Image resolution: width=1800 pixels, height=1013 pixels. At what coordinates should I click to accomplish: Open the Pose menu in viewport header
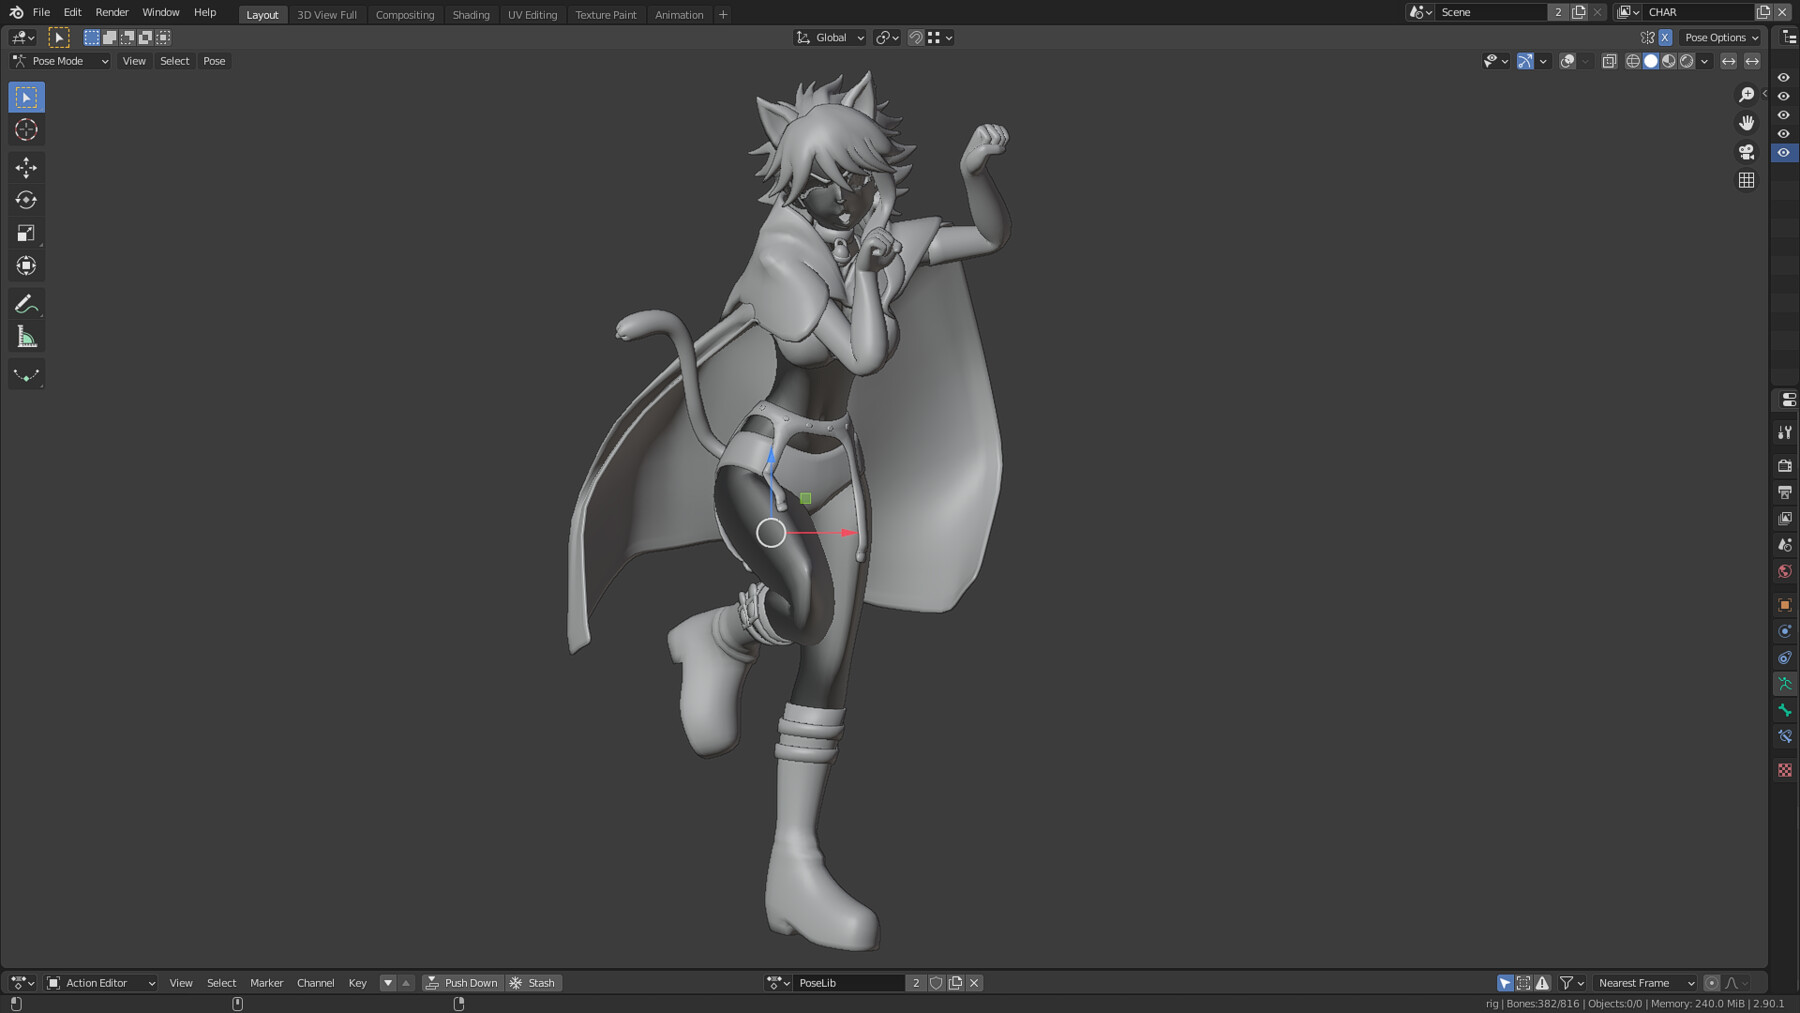(x=214, y=61)
